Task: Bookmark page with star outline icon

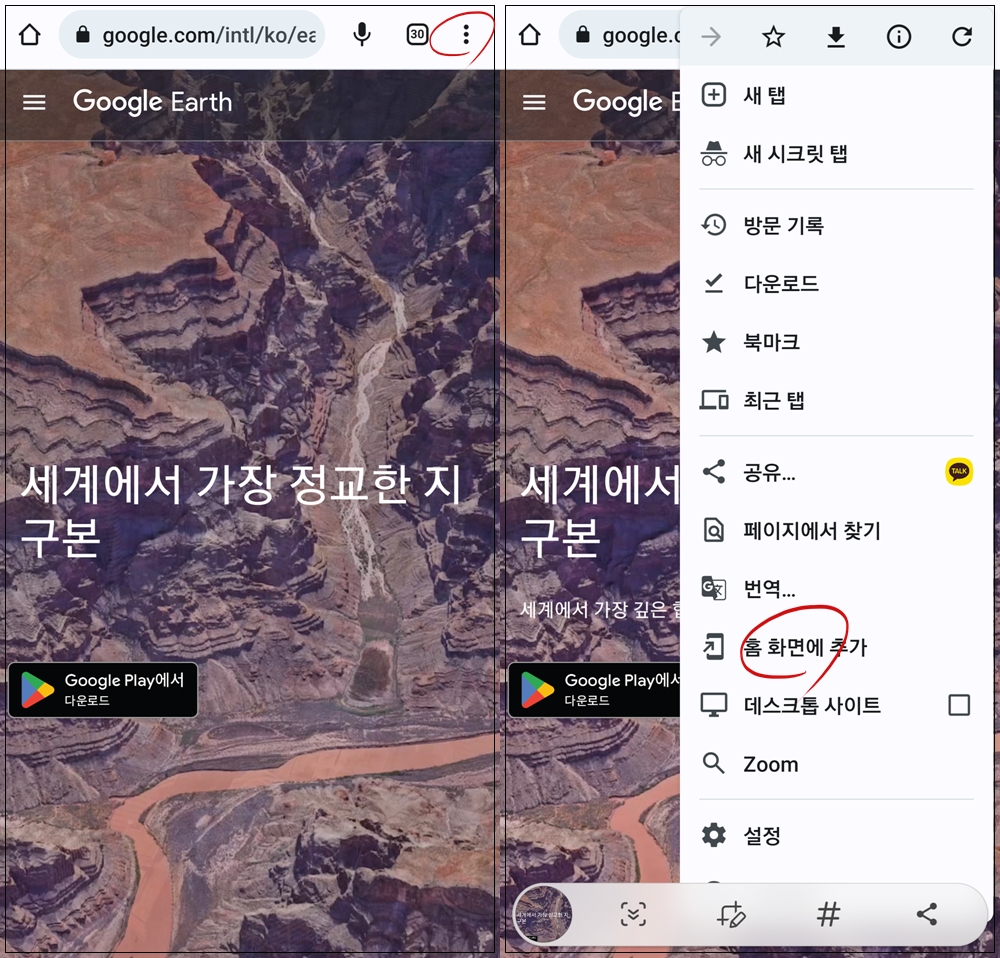Action: coord(773,37)
